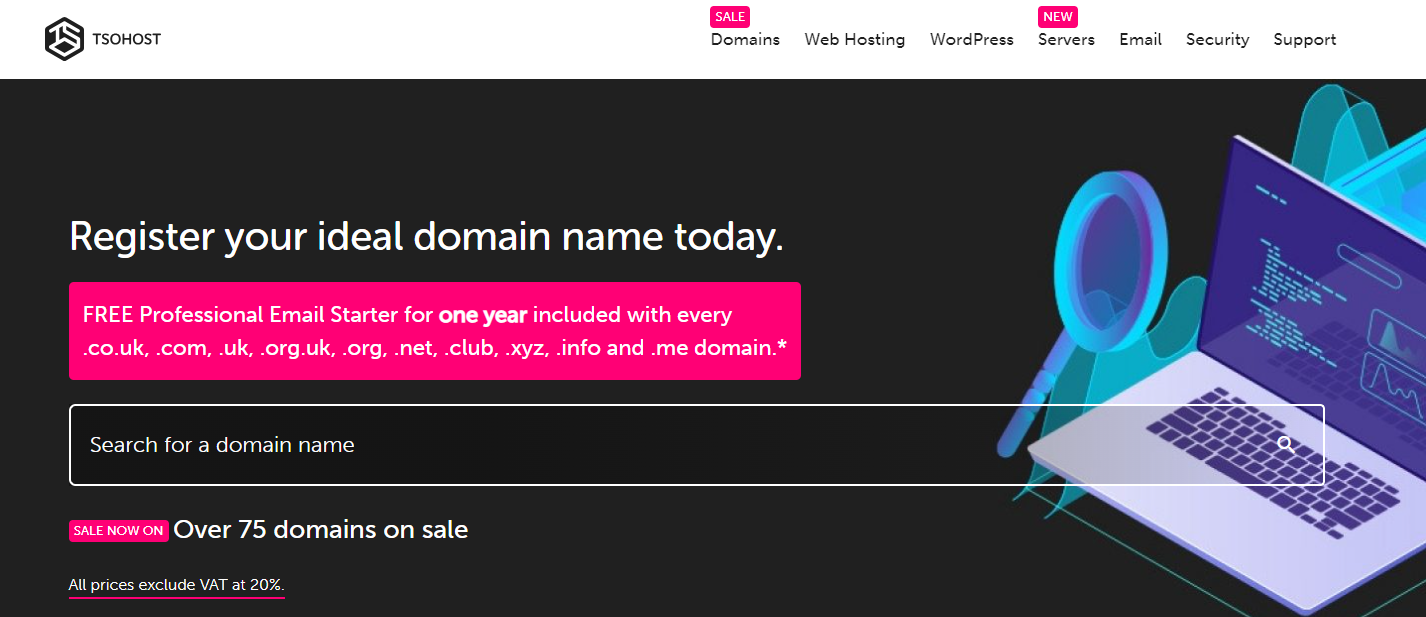
Task: Click the Register your ideal domain heading
Action: (x=426, y=237)
